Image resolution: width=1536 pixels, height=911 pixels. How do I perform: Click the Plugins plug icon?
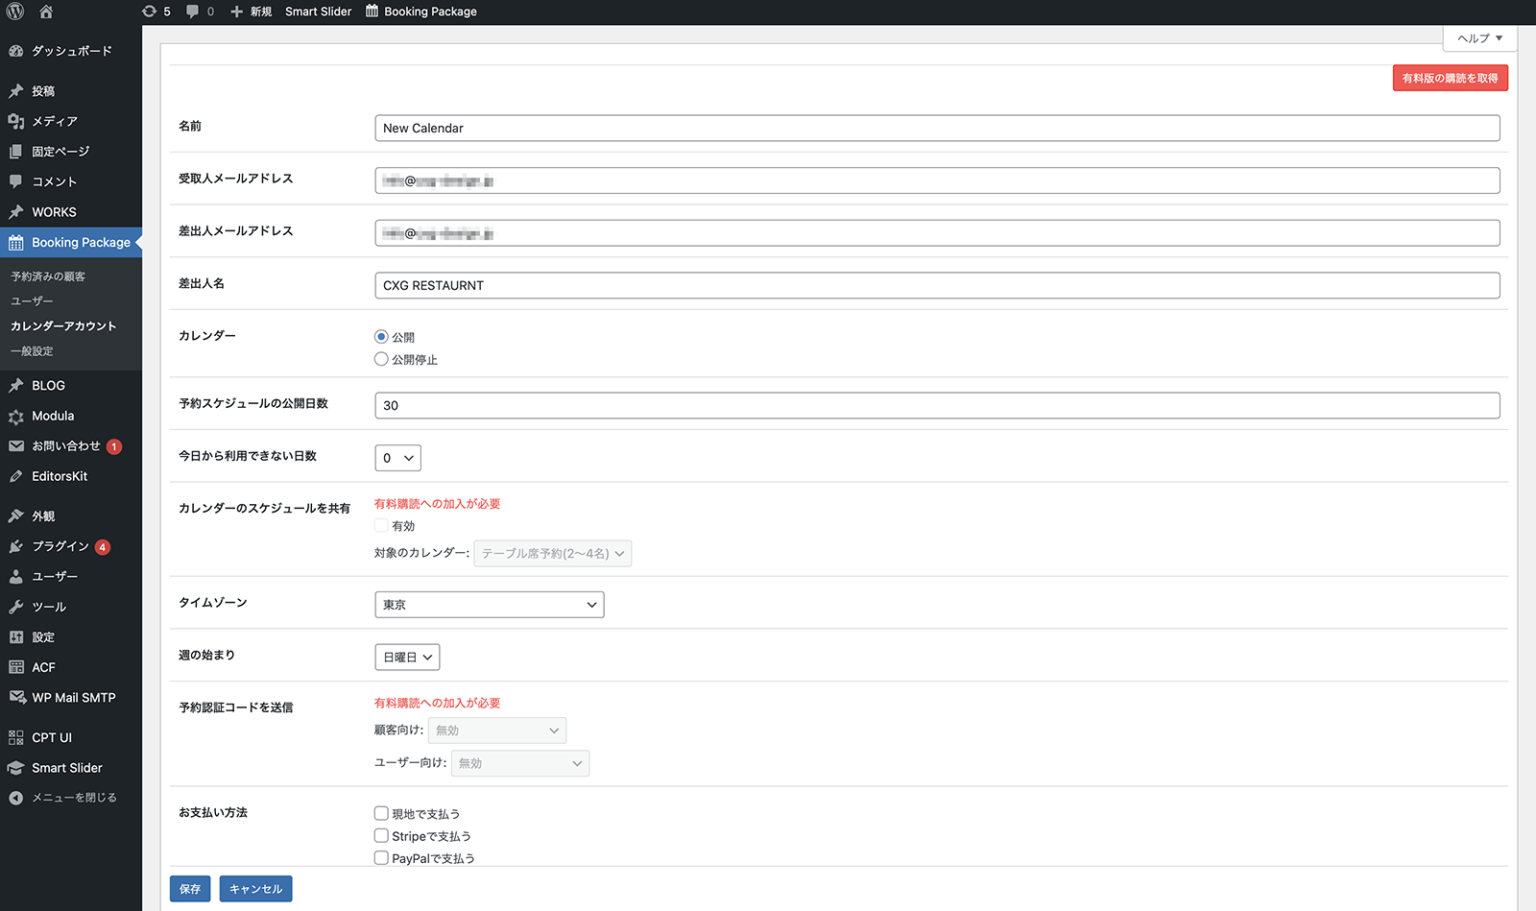pyautogui.click(x=16, y=547)
